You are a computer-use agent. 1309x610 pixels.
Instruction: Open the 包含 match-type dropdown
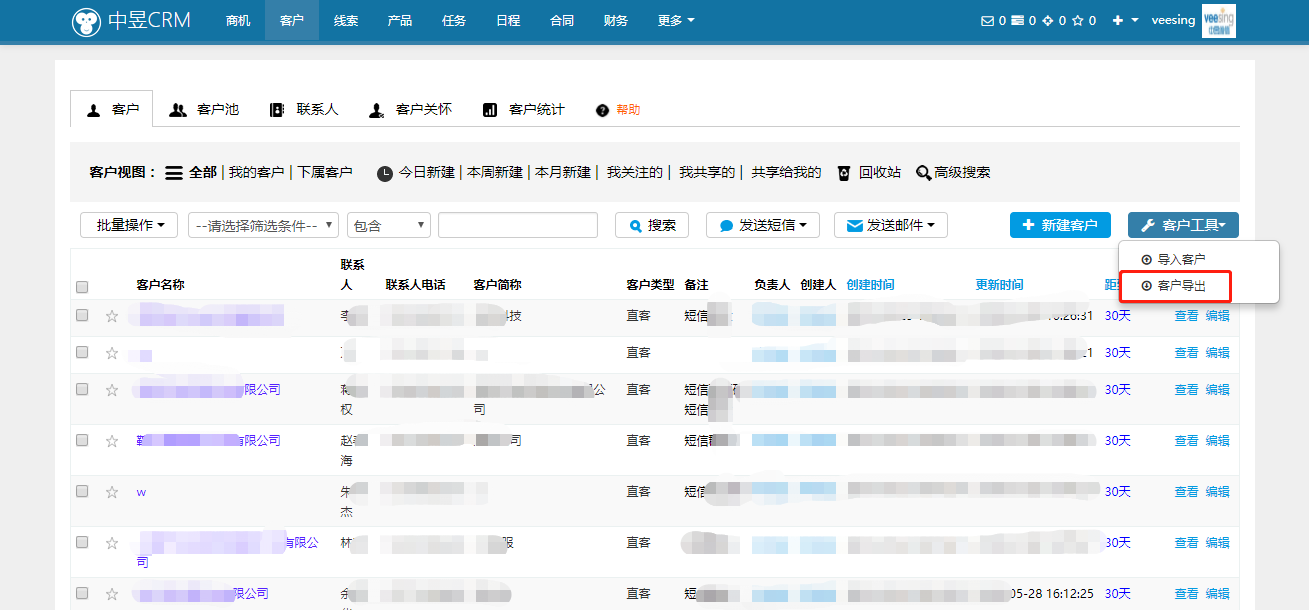pyautogui.click(x=388, y=224)
